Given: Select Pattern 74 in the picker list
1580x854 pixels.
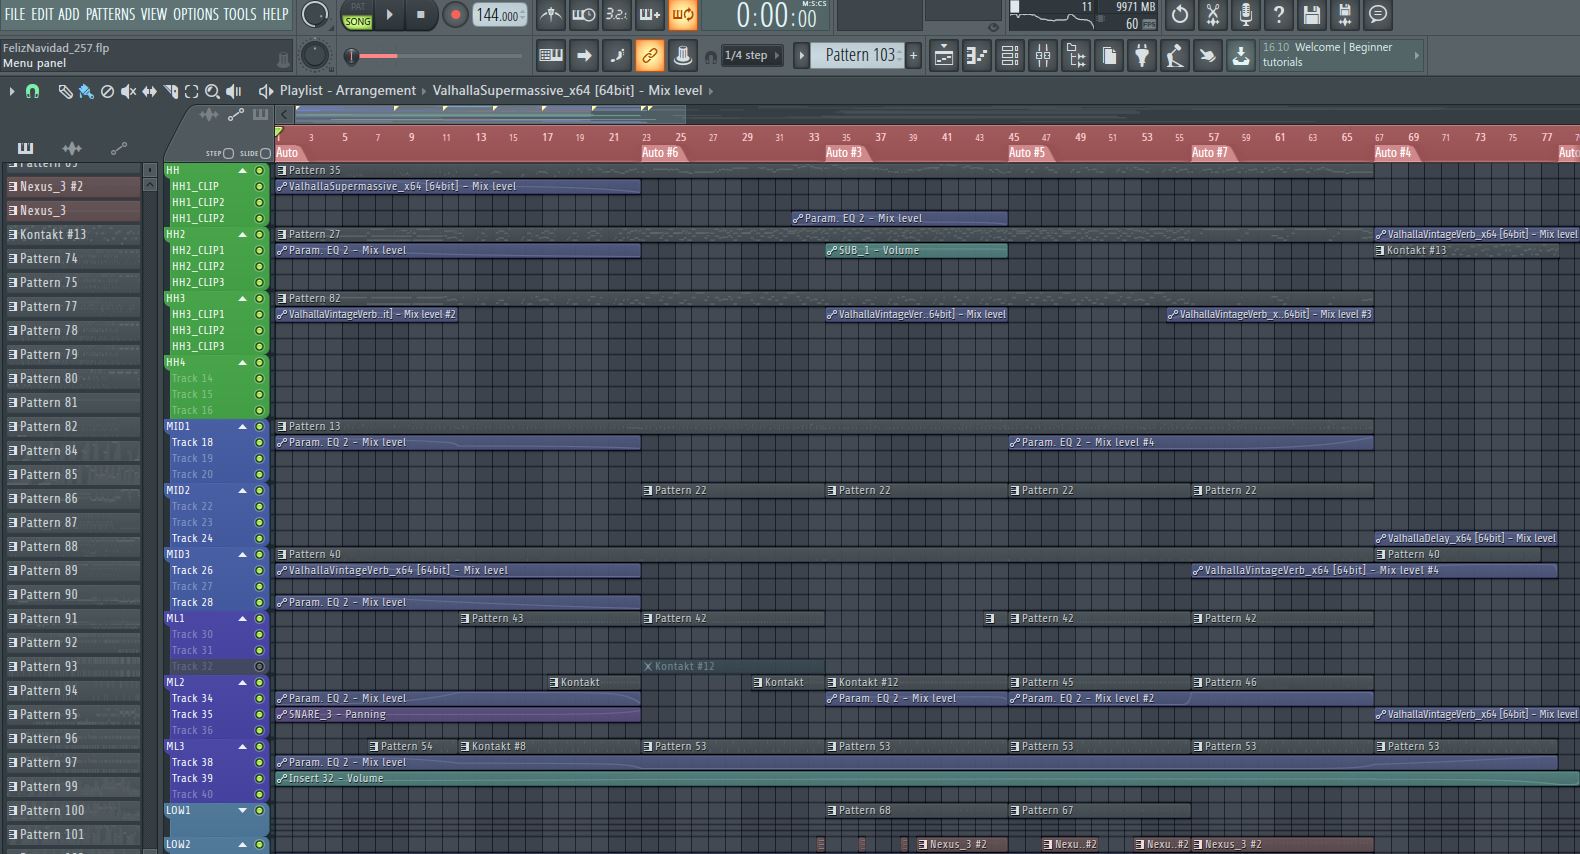Looking at the screenshot, I should coord(73,258).
